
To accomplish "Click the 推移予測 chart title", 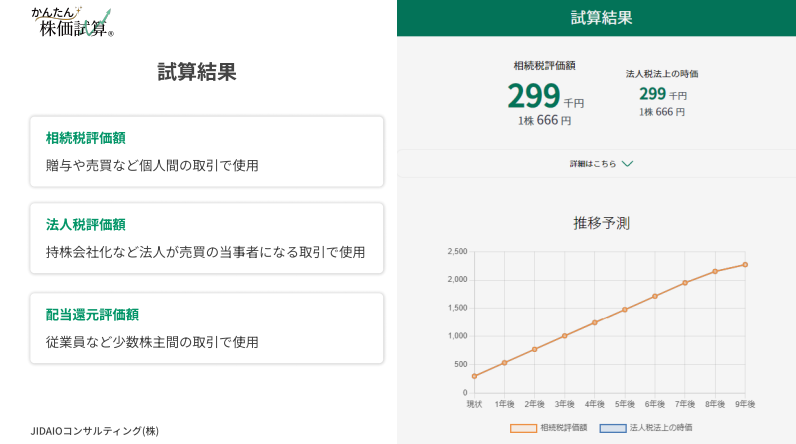I will coord(601,222).
